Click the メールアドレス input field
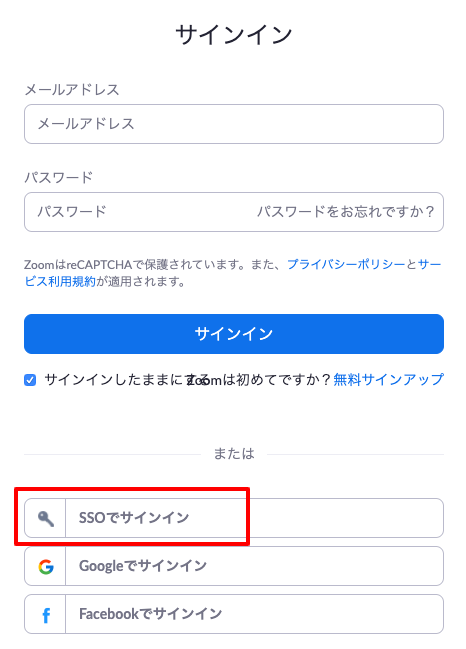 (x=234, y=124)
